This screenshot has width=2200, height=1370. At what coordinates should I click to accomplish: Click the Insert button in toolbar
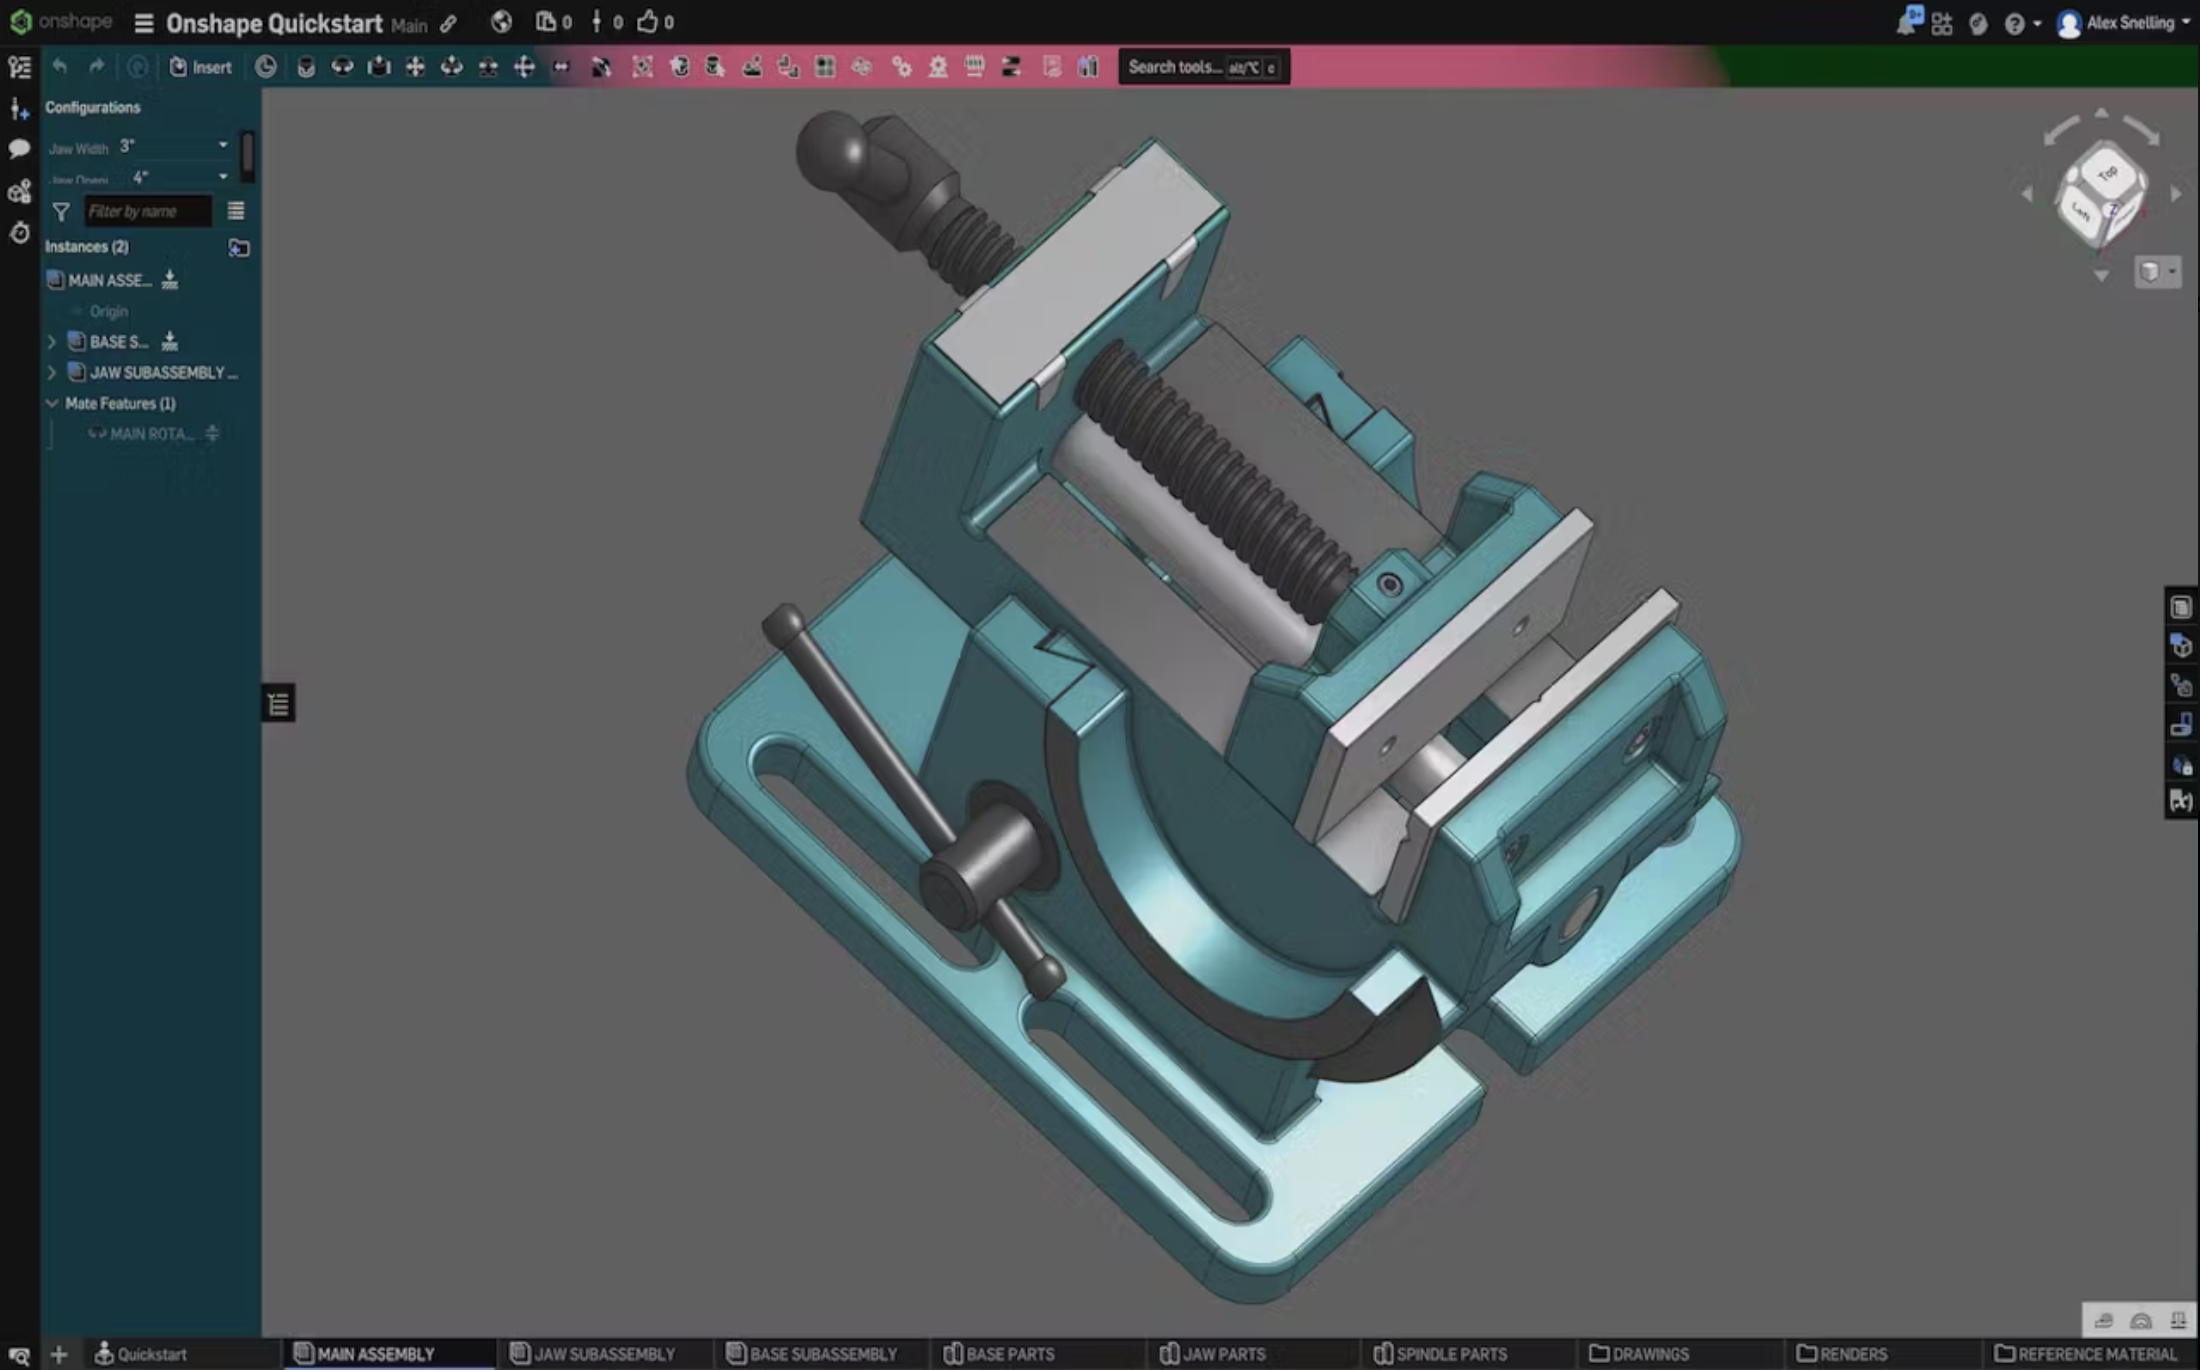[201, 67]
